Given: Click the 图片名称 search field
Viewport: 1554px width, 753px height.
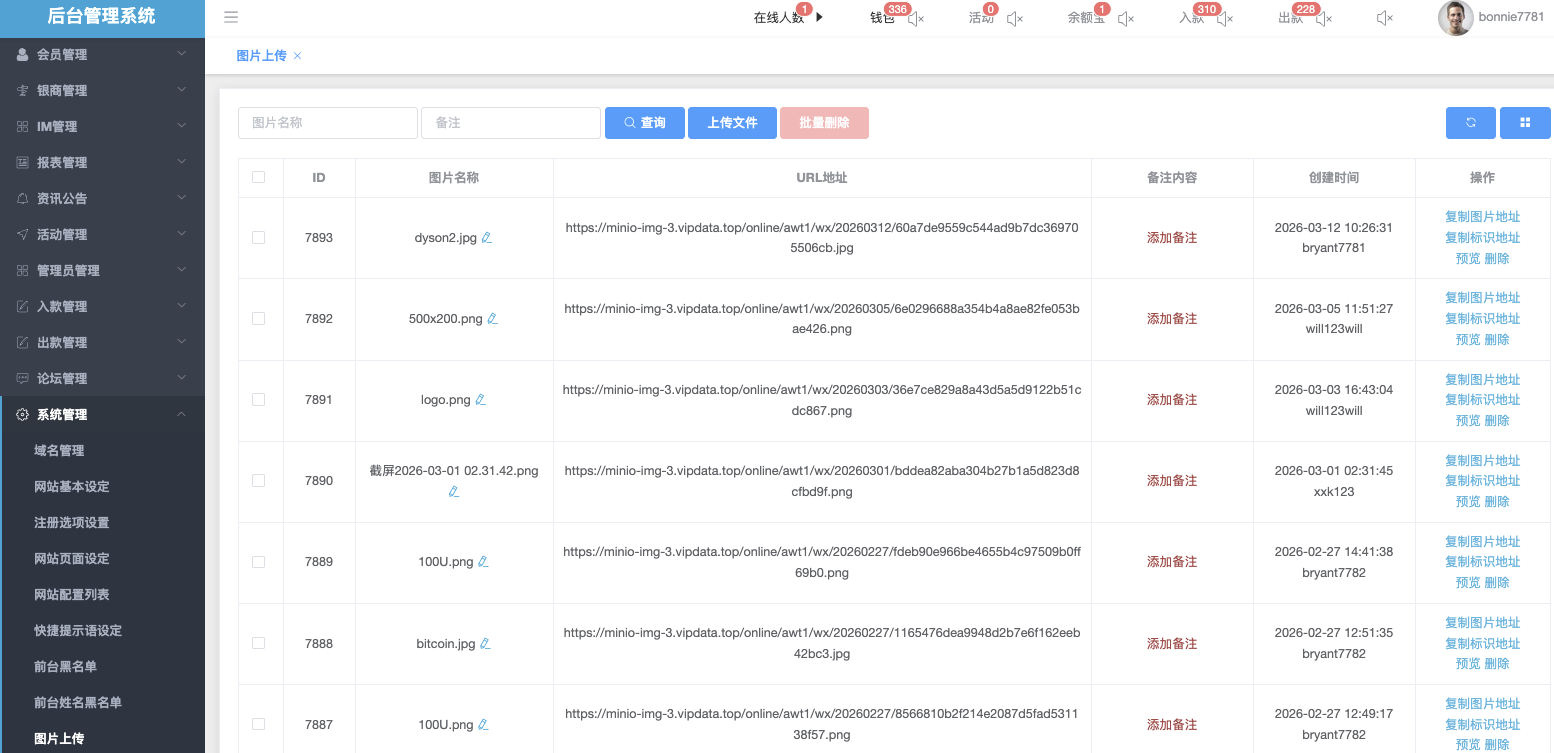Looking at the screenshot, I should [x=327, y=123].
